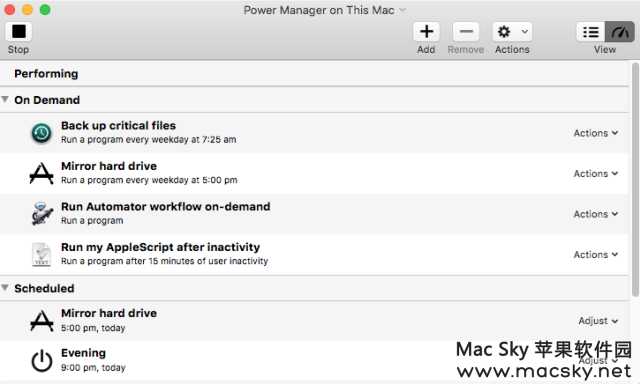The height and width of the screenshot is (384, 640).
Task: Click the vertical scrollbar thumb
Action: (635, 180)
